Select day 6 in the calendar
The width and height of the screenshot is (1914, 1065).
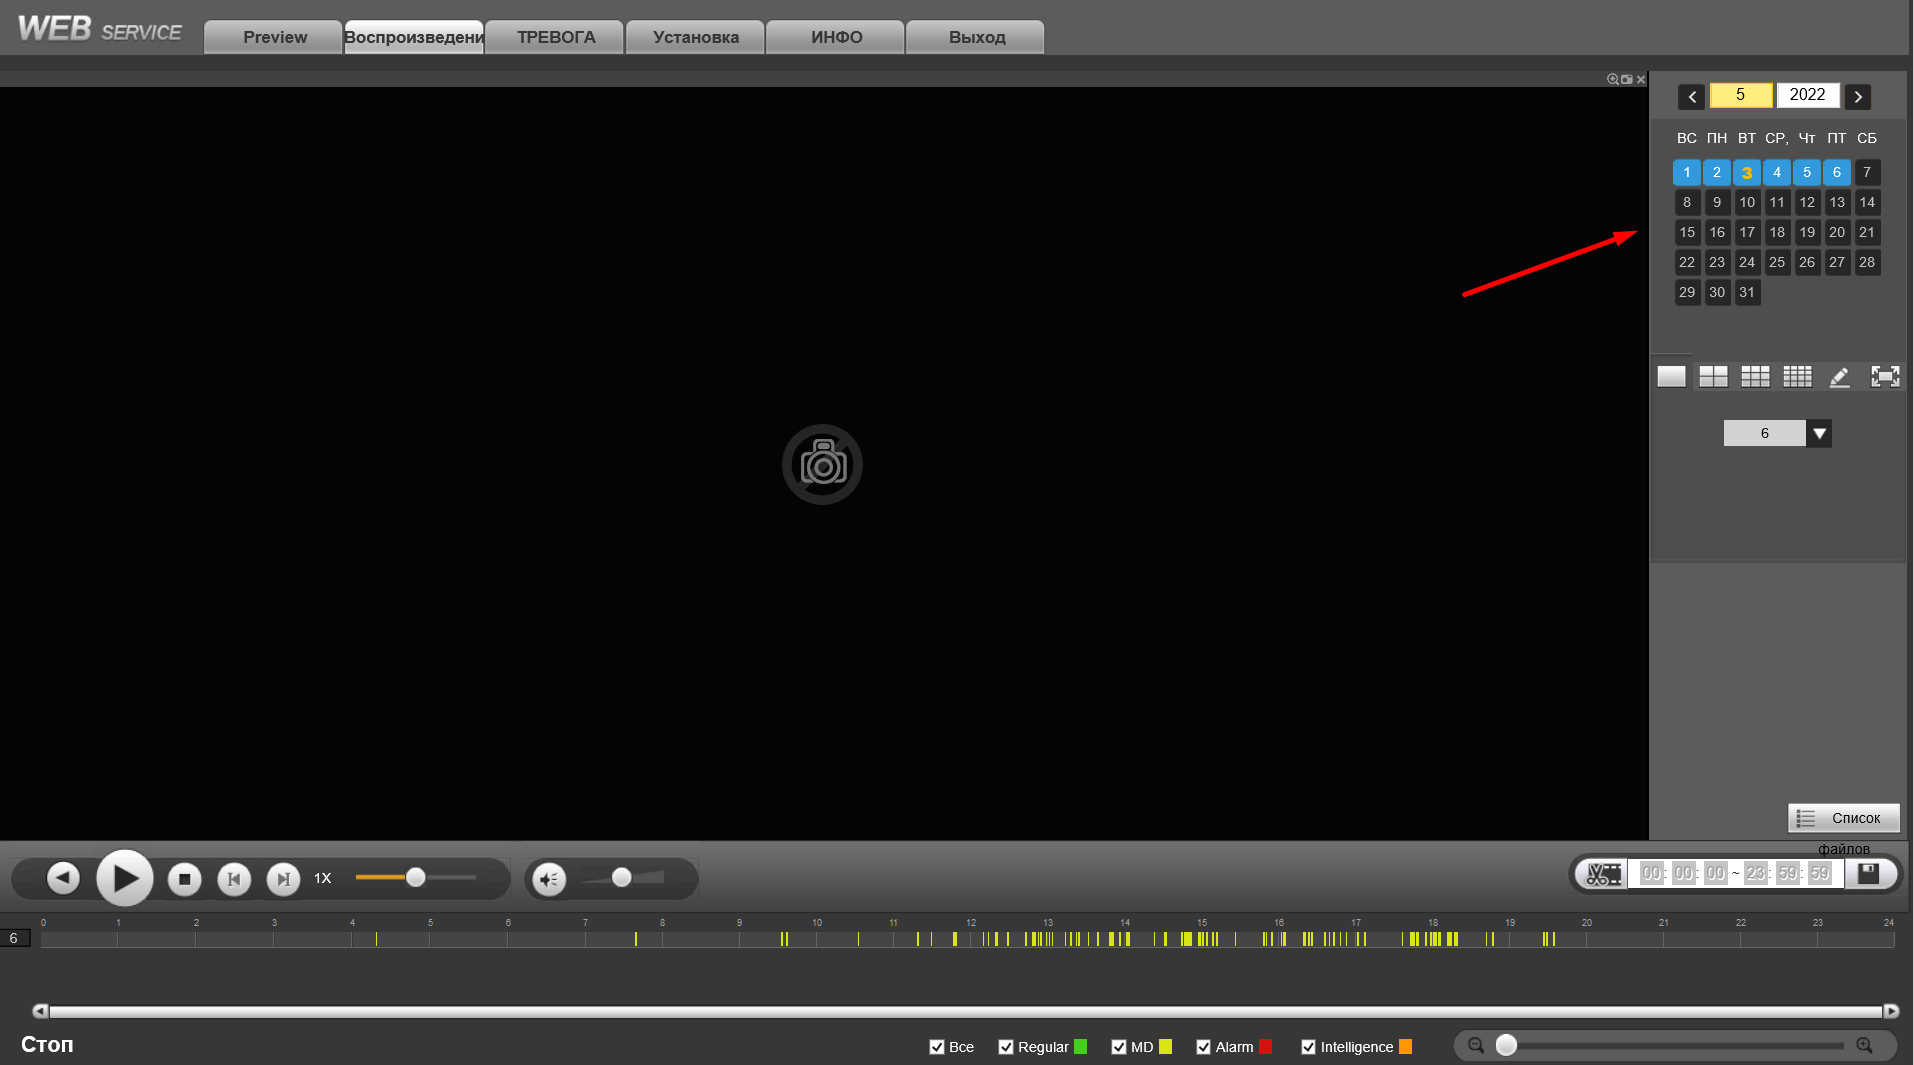click(x=1837, y=172)
